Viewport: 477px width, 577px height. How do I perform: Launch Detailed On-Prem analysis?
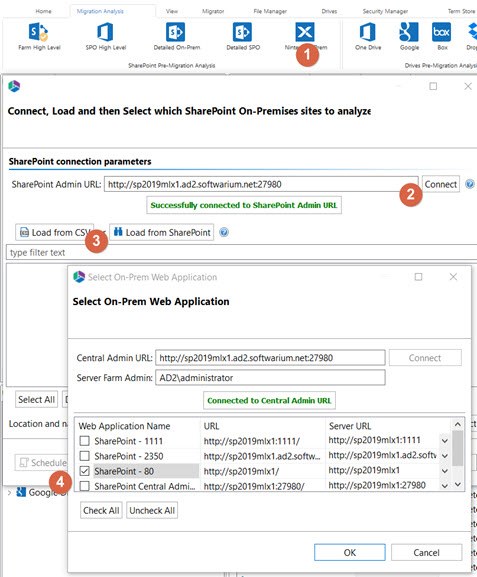coord(177,36)
